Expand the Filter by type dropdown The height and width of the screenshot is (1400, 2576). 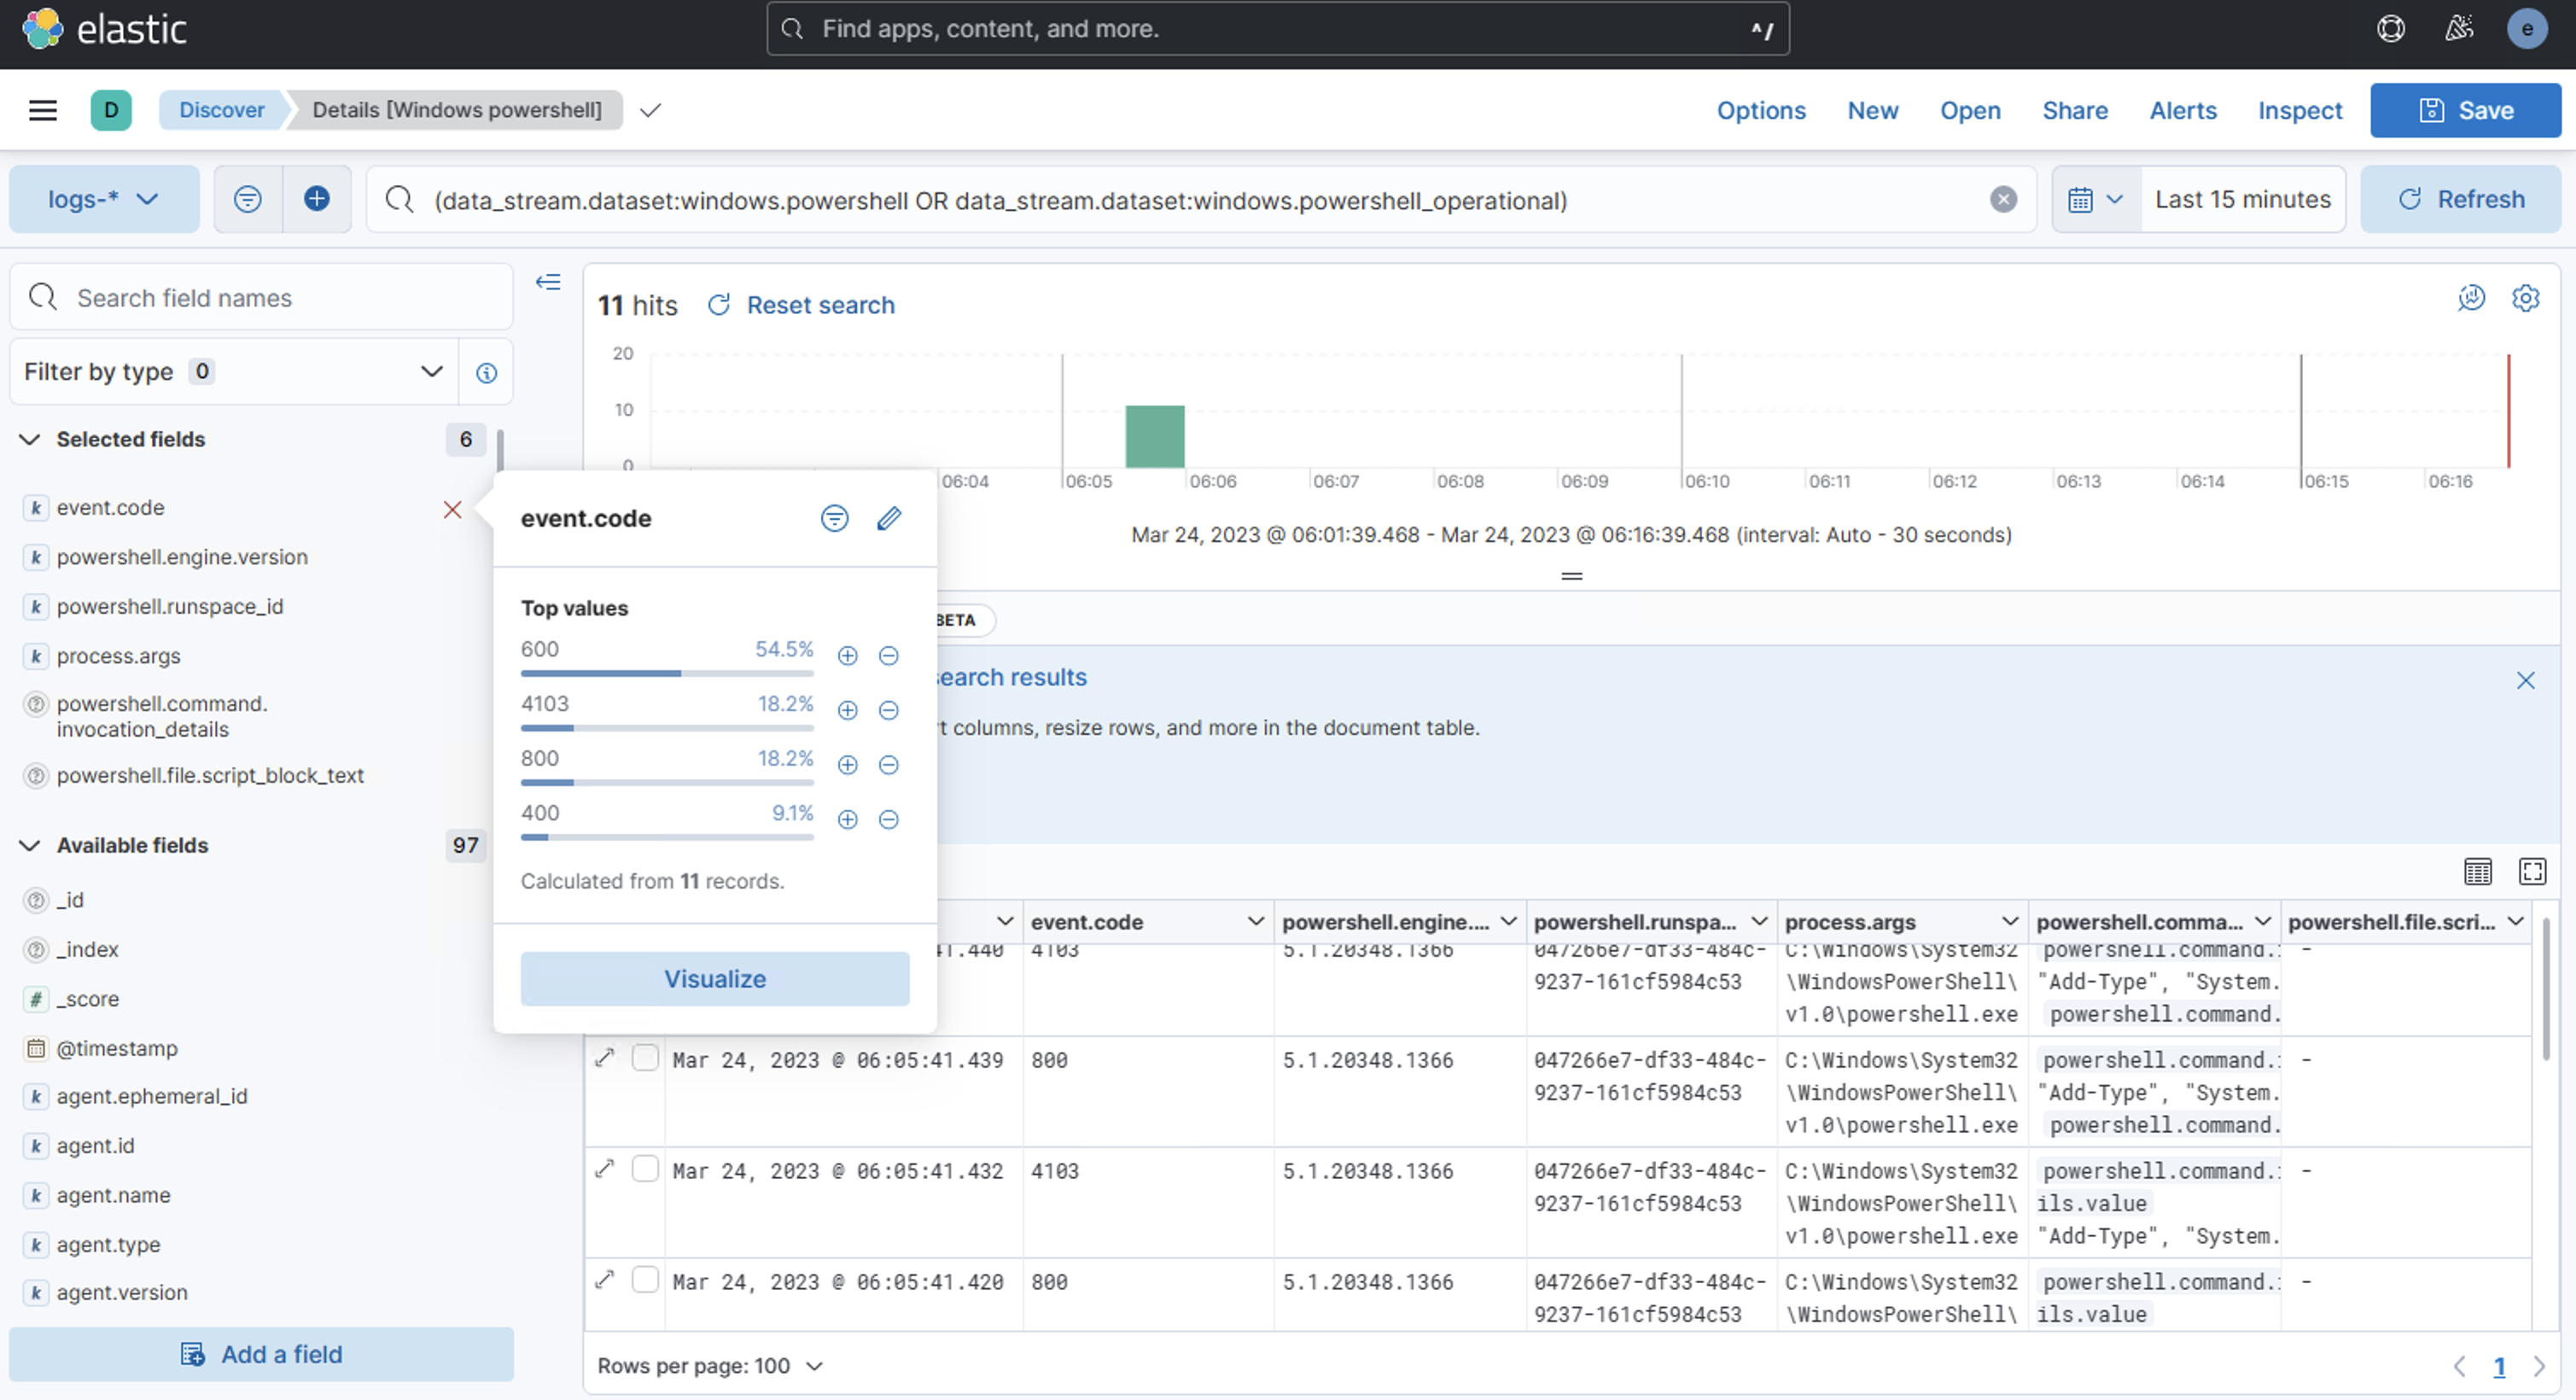click(233, 372)
